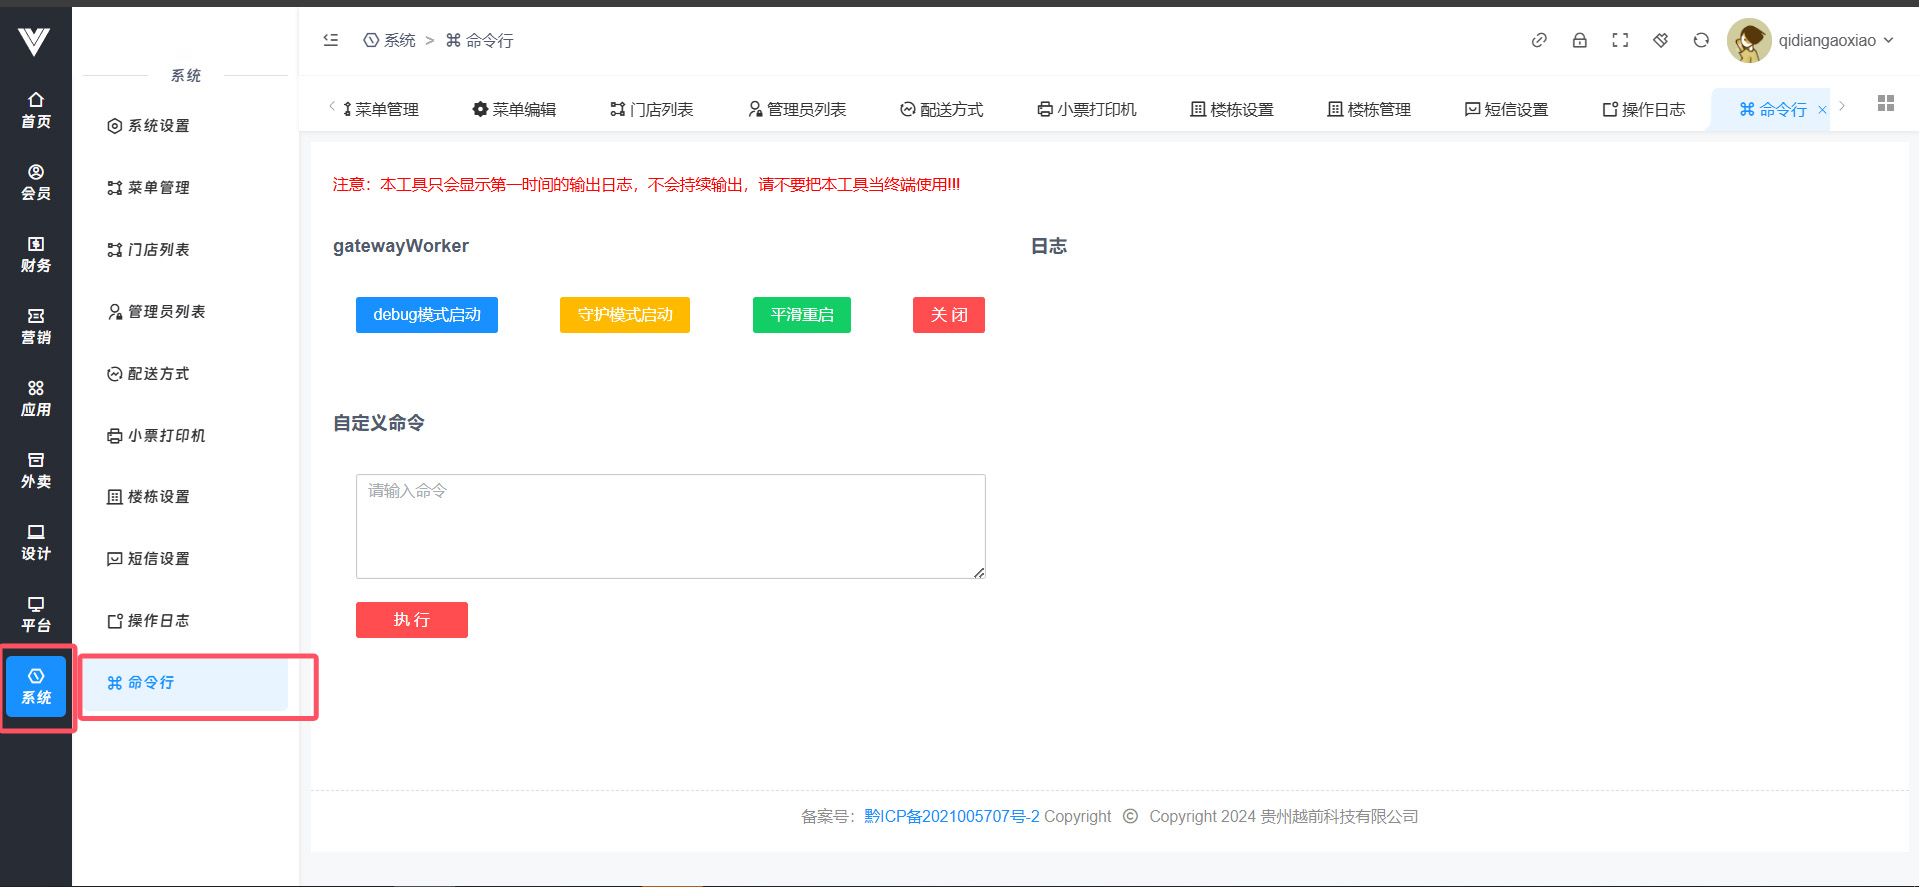Screen dimensions: 1919x887
Task: Switch to the 小票打印机 tab
Action: pyautogui.click(x=1086, y=109)
